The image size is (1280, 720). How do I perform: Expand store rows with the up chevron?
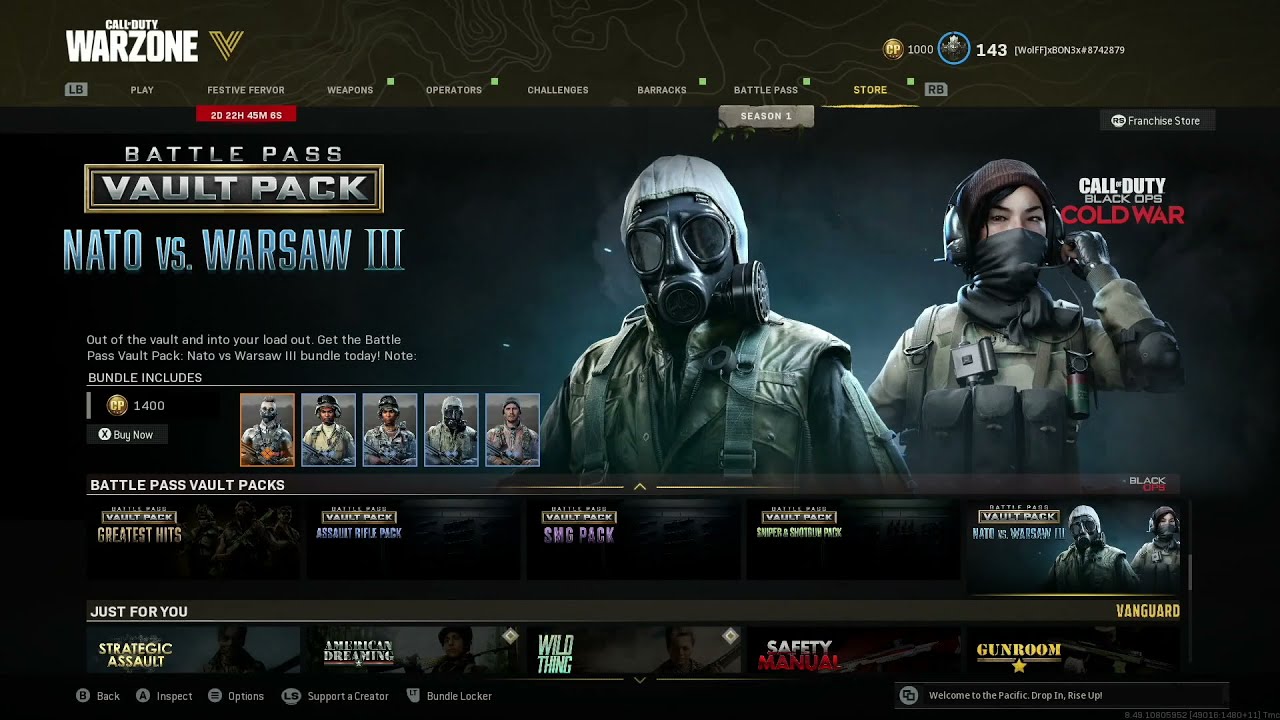click(640, 487)
